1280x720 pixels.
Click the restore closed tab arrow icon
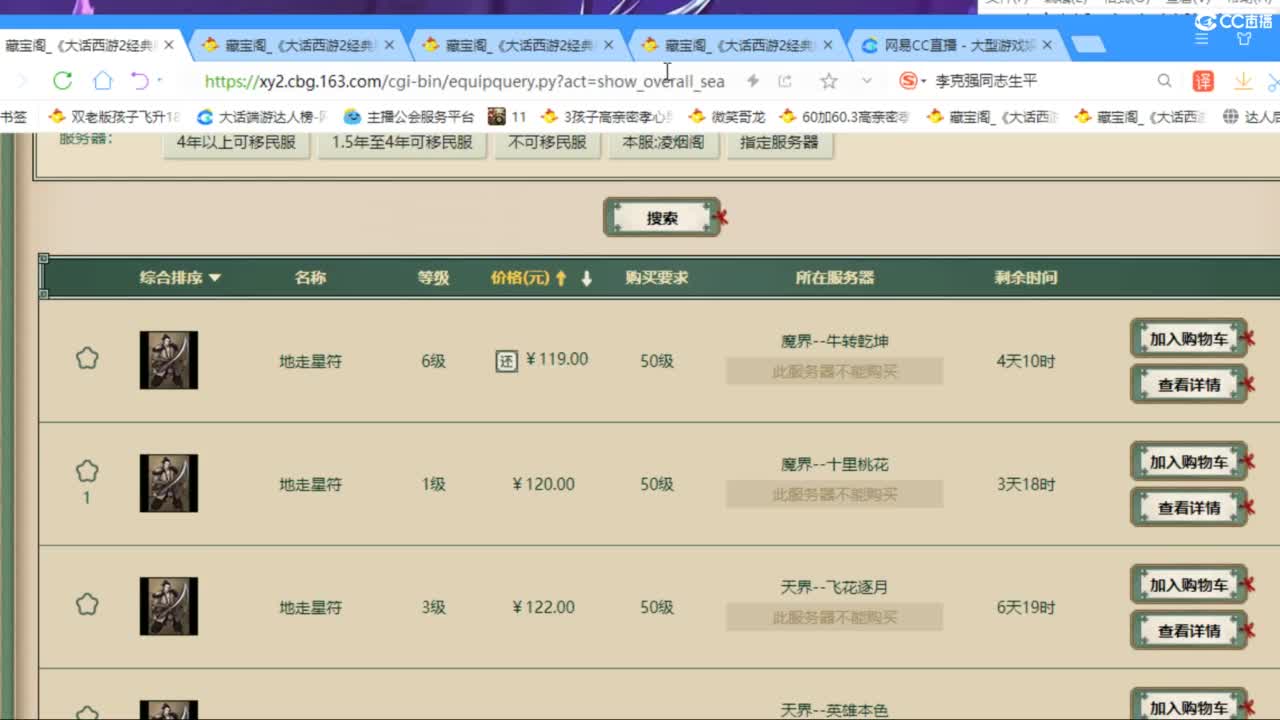pyautogui.click(x=140, y=81)
